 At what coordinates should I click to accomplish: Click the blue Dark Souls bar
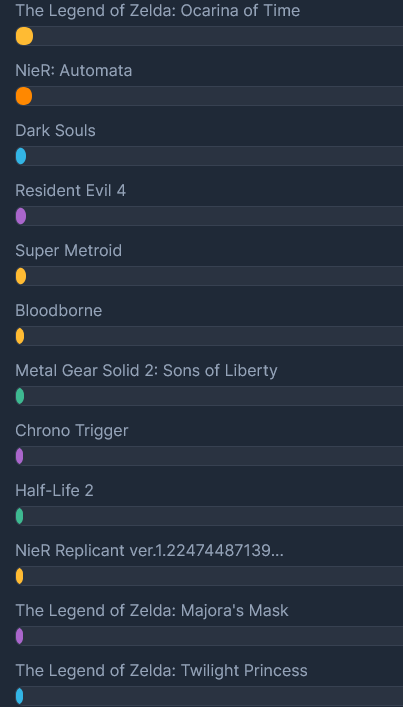[21, 156]
